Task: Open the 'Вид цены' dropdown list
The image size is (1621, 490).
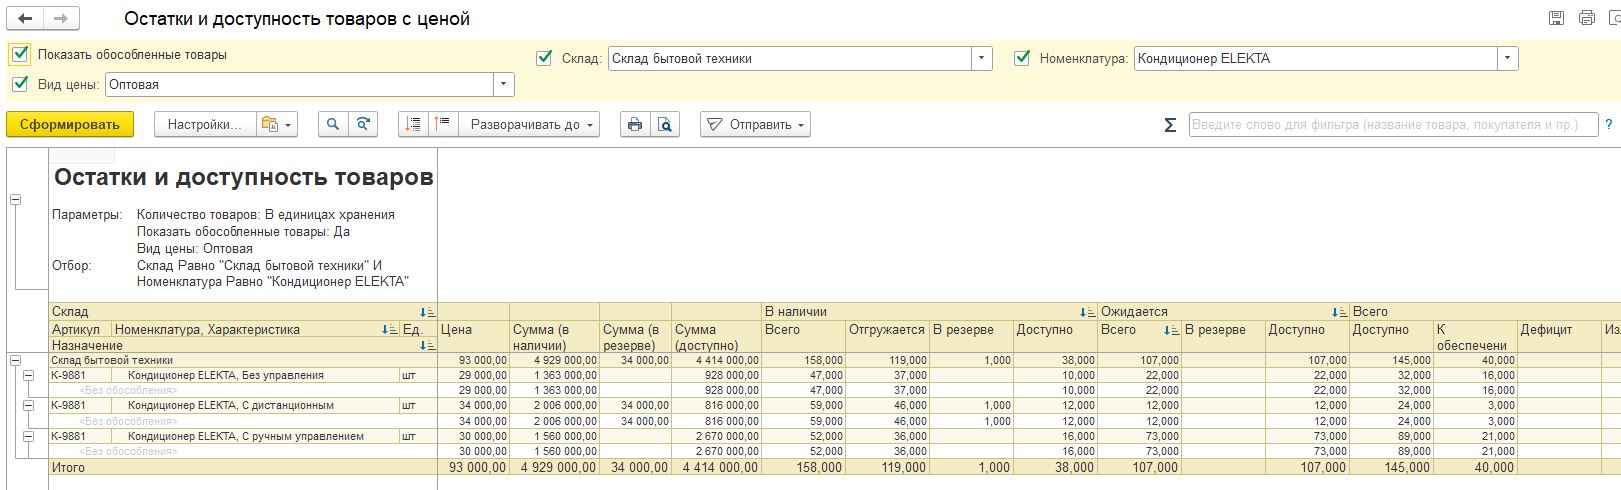Action: pos(503,85)
